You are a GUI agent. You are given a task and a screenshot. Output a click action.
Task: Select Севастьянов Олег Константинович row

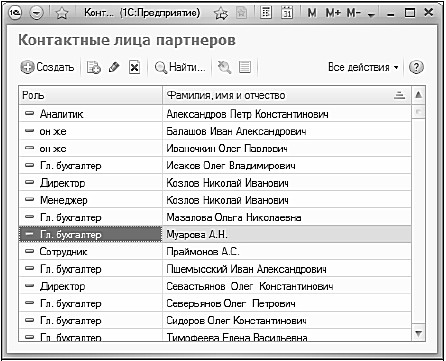215,286
